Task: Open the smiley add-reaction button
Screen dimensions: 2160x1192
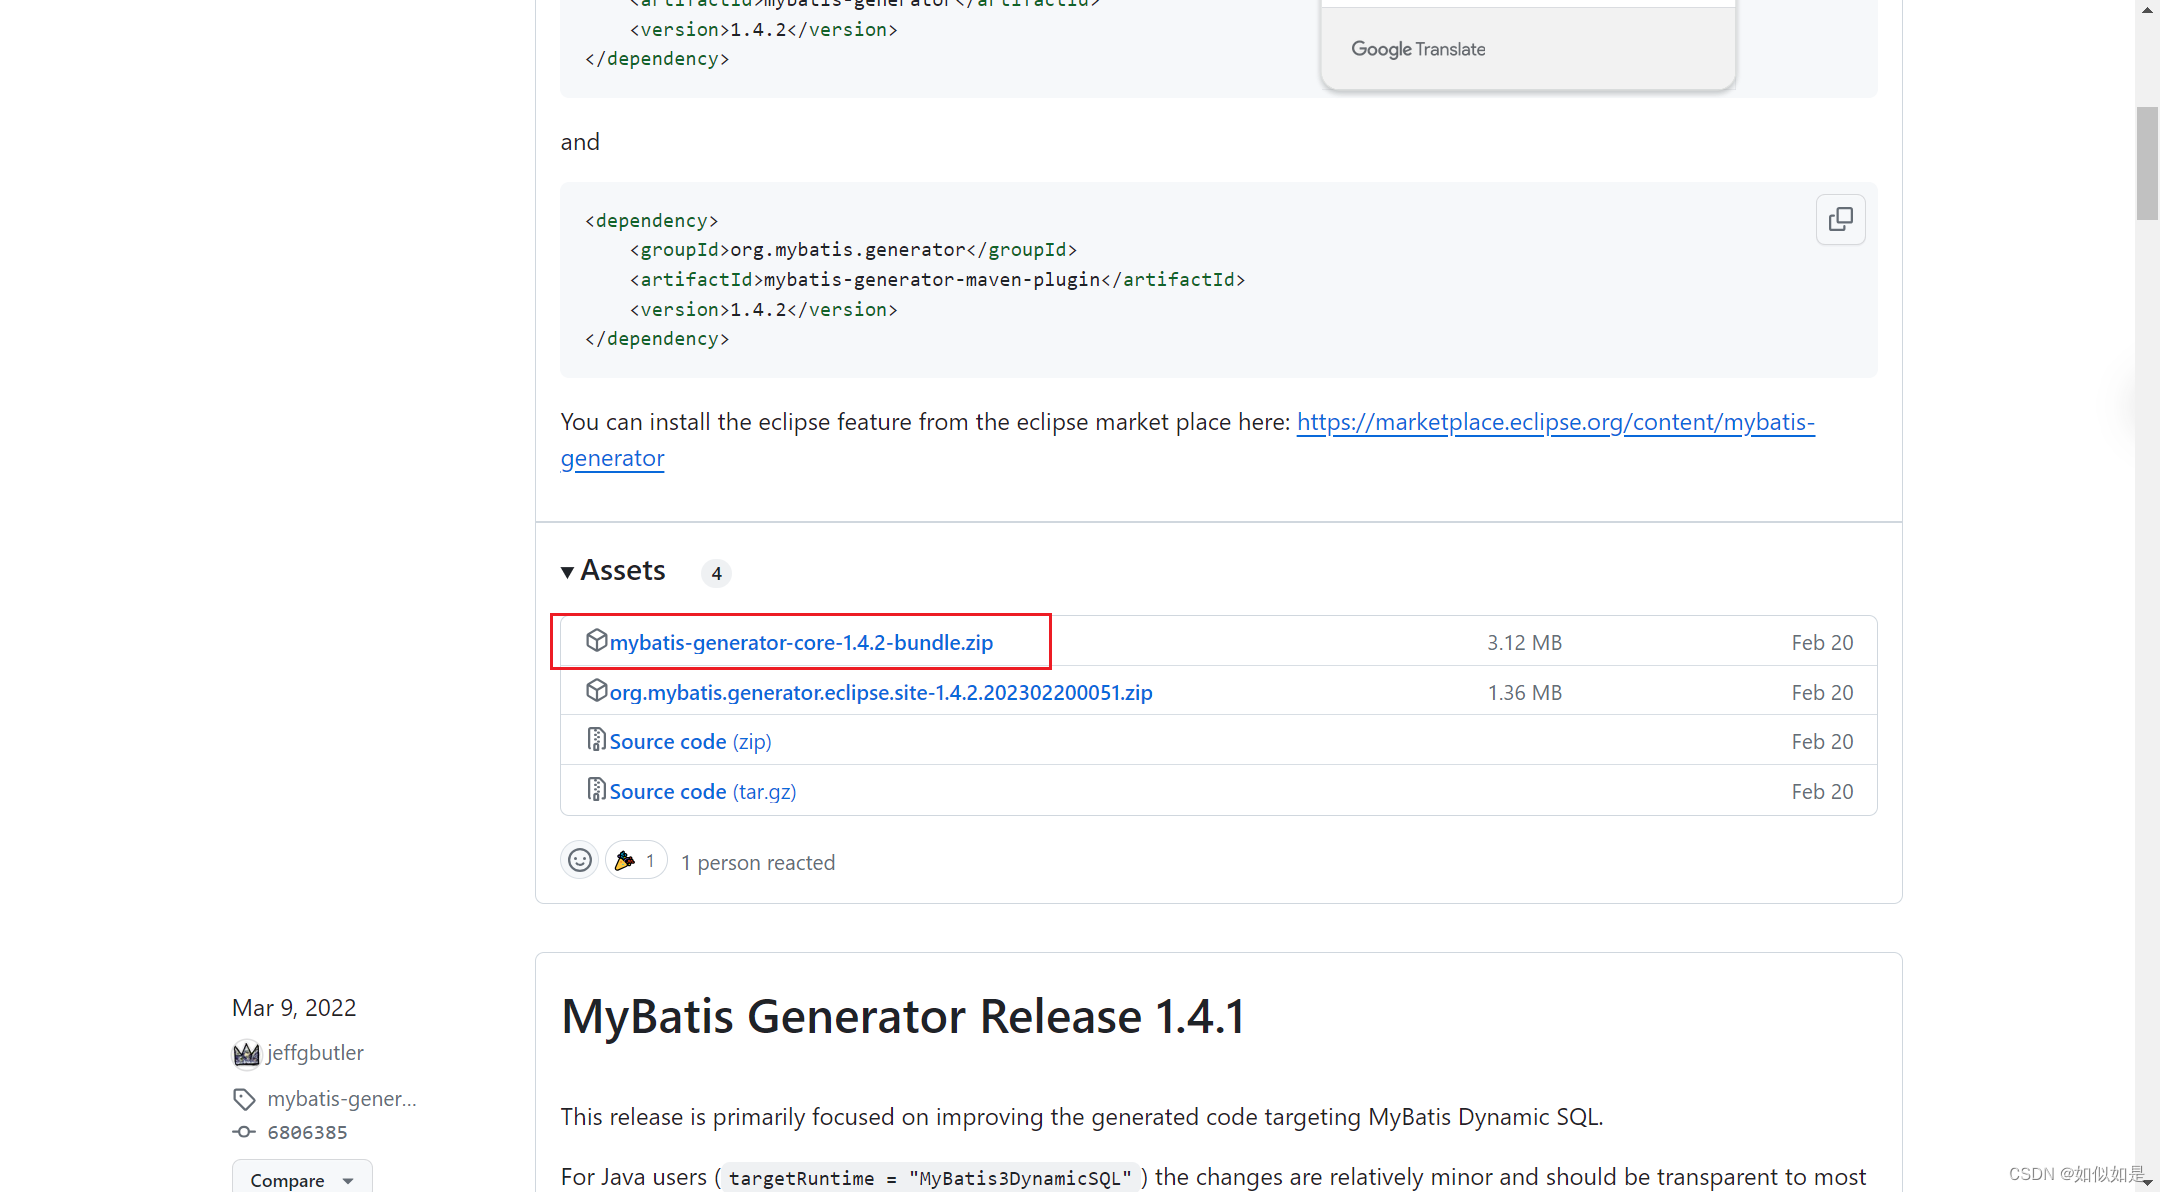Action: [579, 860]
